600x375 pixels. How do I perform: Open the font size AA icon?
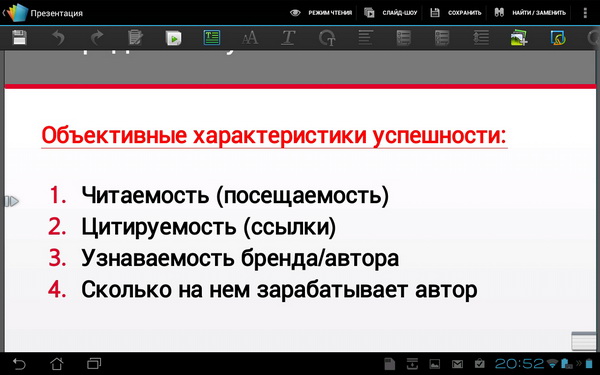250,38
